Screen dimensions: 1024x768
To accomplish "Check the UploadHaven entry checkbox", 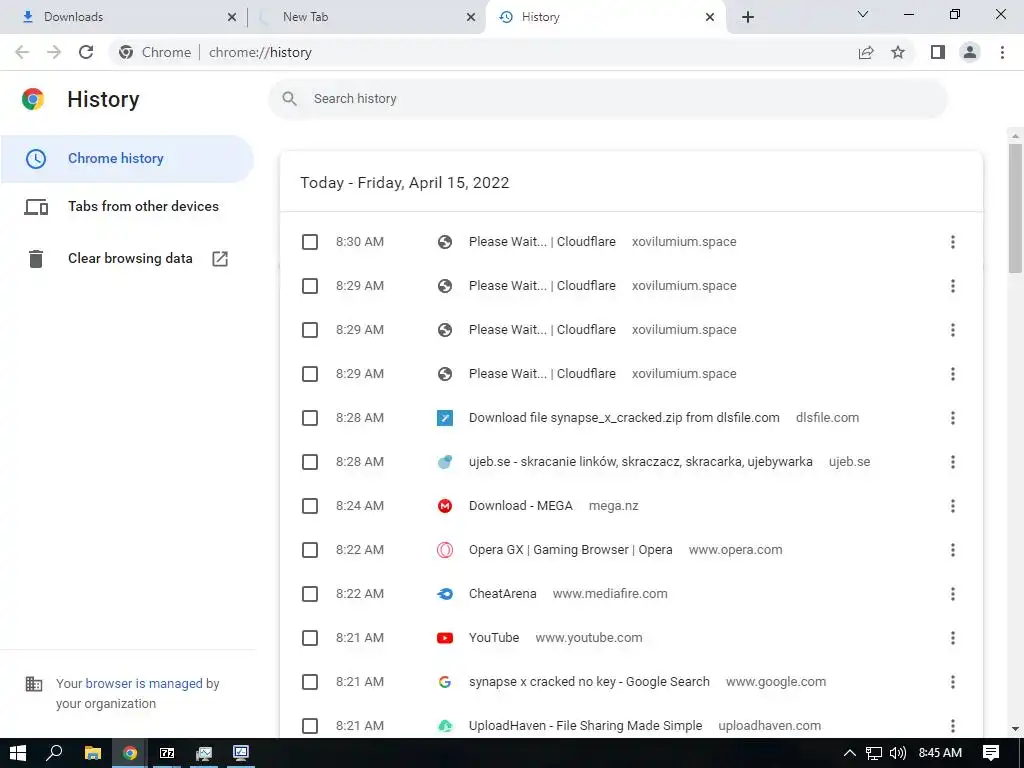I will (310, 726).
